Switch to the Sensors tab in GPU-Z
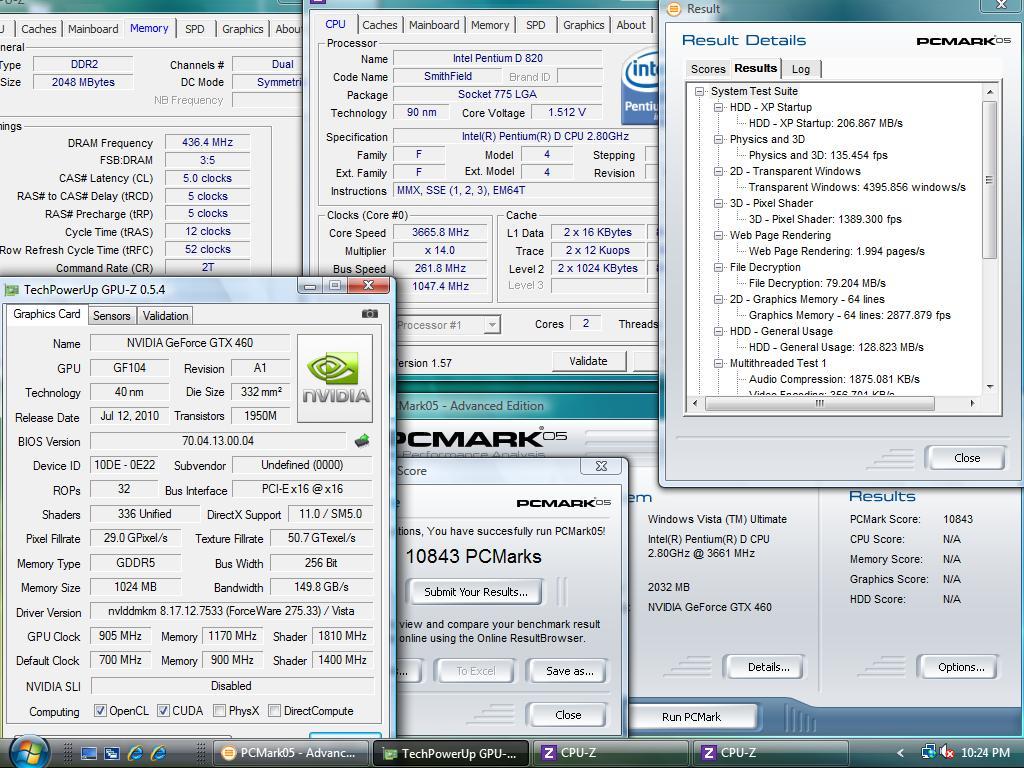This screenshot has width=1024, height=768. coord(112,315)
